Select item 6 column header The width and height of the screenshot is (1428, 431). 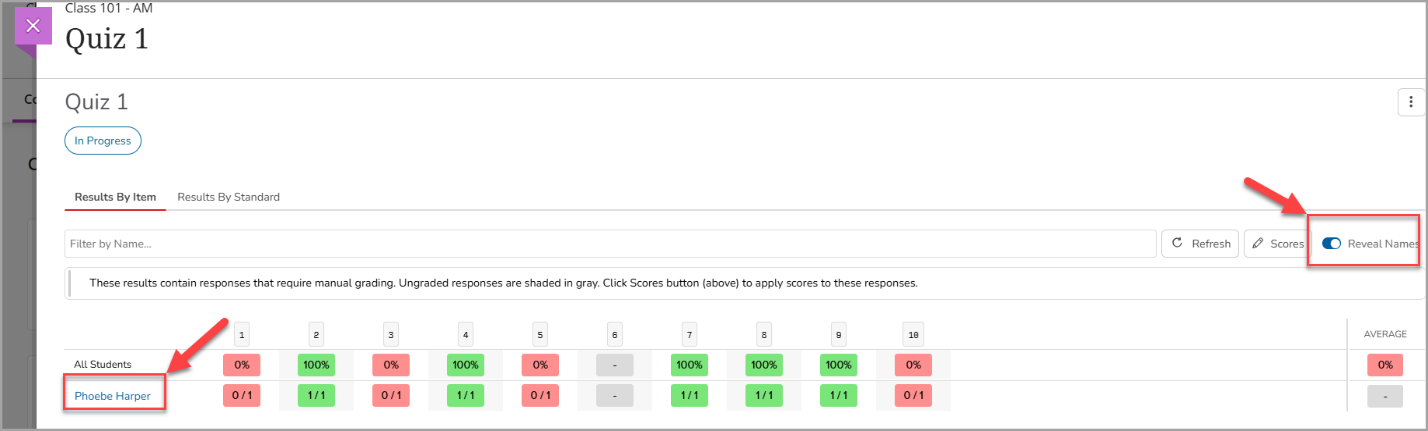614,333
